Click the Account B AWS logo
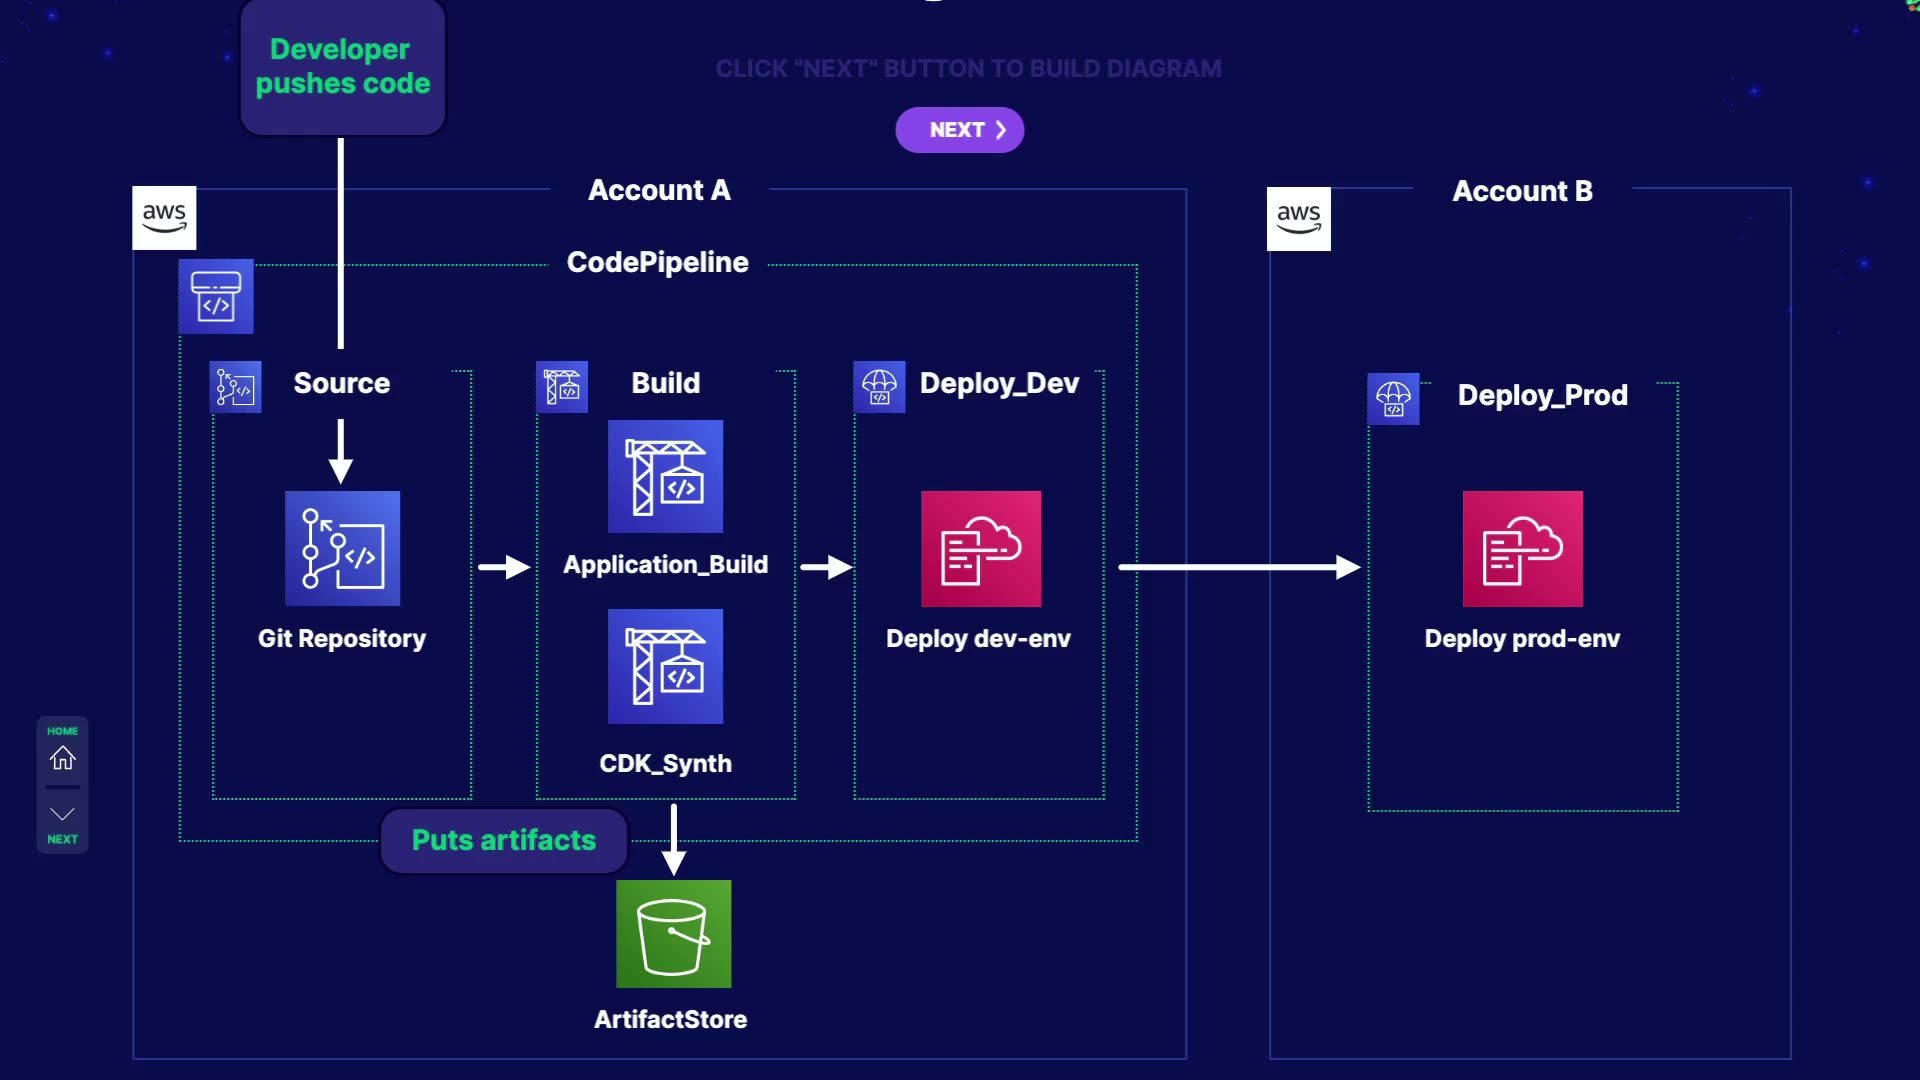Screen dimensions: 1920x1080 pos(1298,218)
